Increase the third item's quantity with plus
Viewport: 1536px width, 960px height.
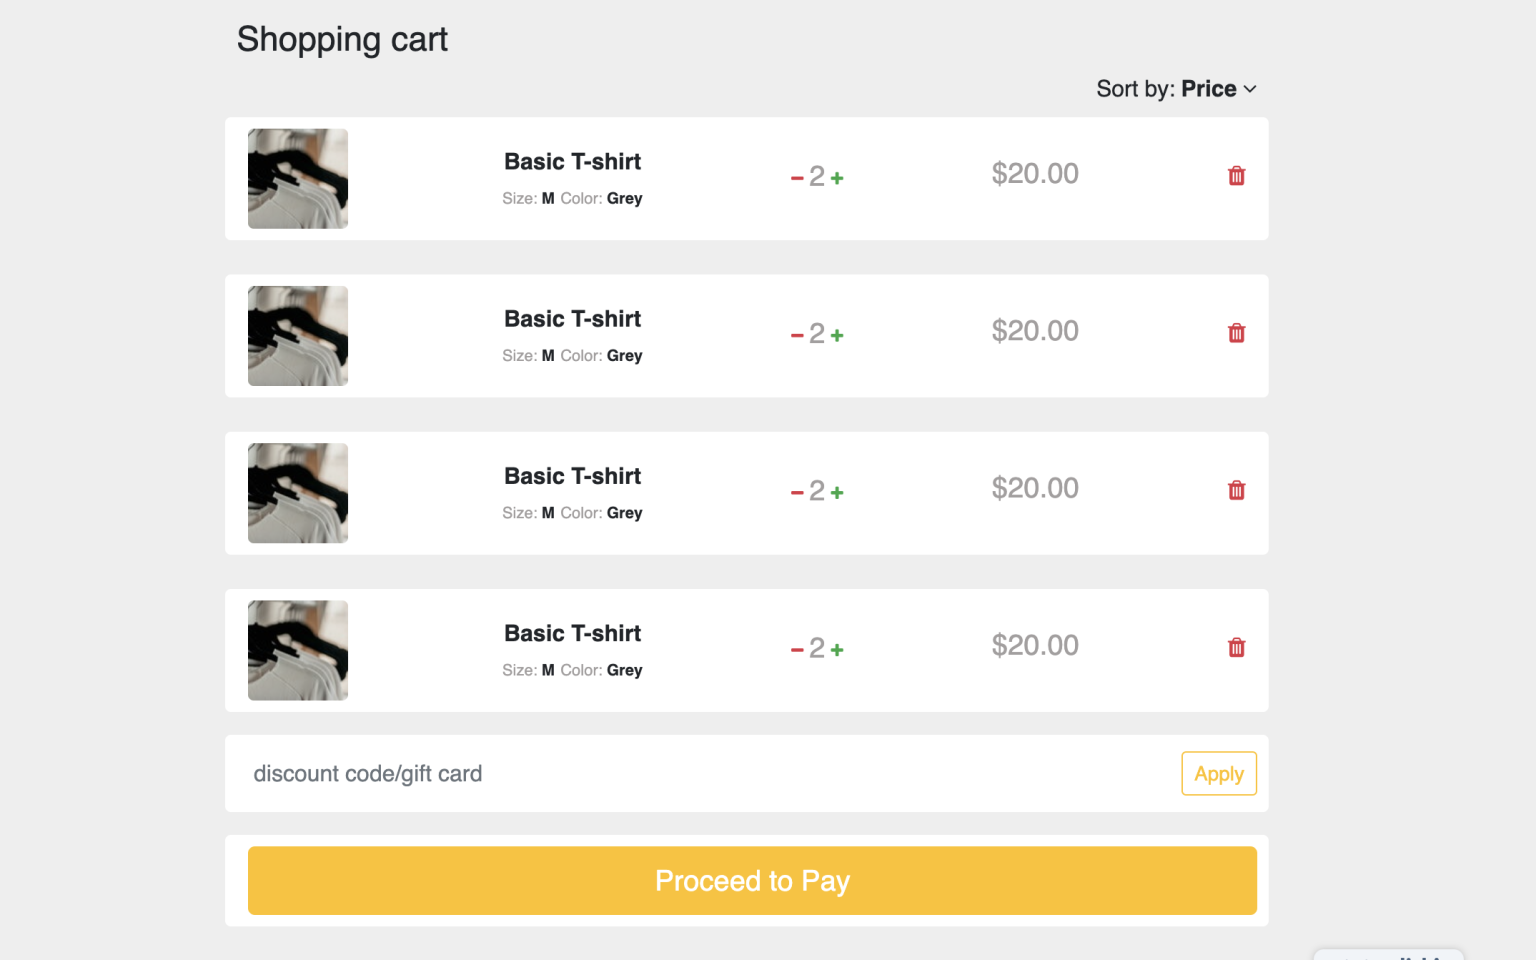click(x=837, y=490)
